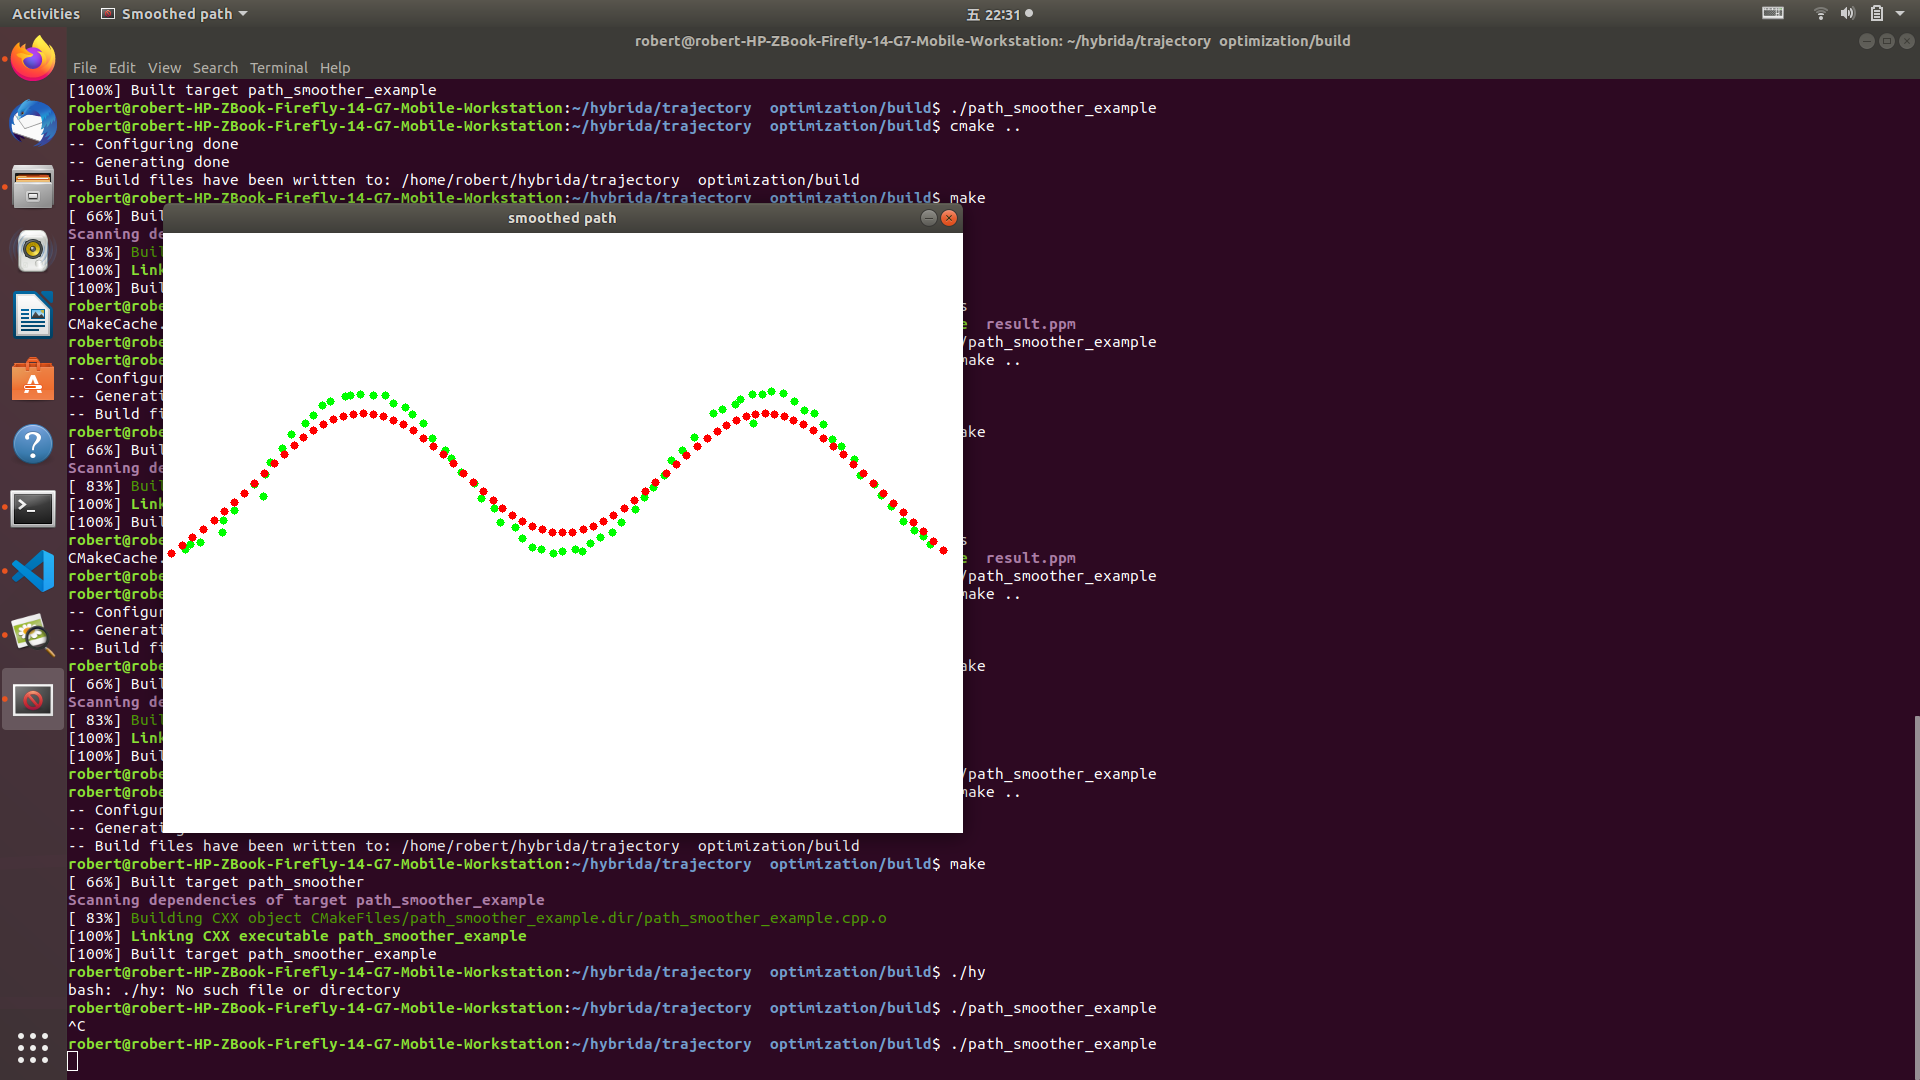Open the Help question mark icon
The height and width of the screenshot is (1080, 1920).
click(x=33, y=444)
